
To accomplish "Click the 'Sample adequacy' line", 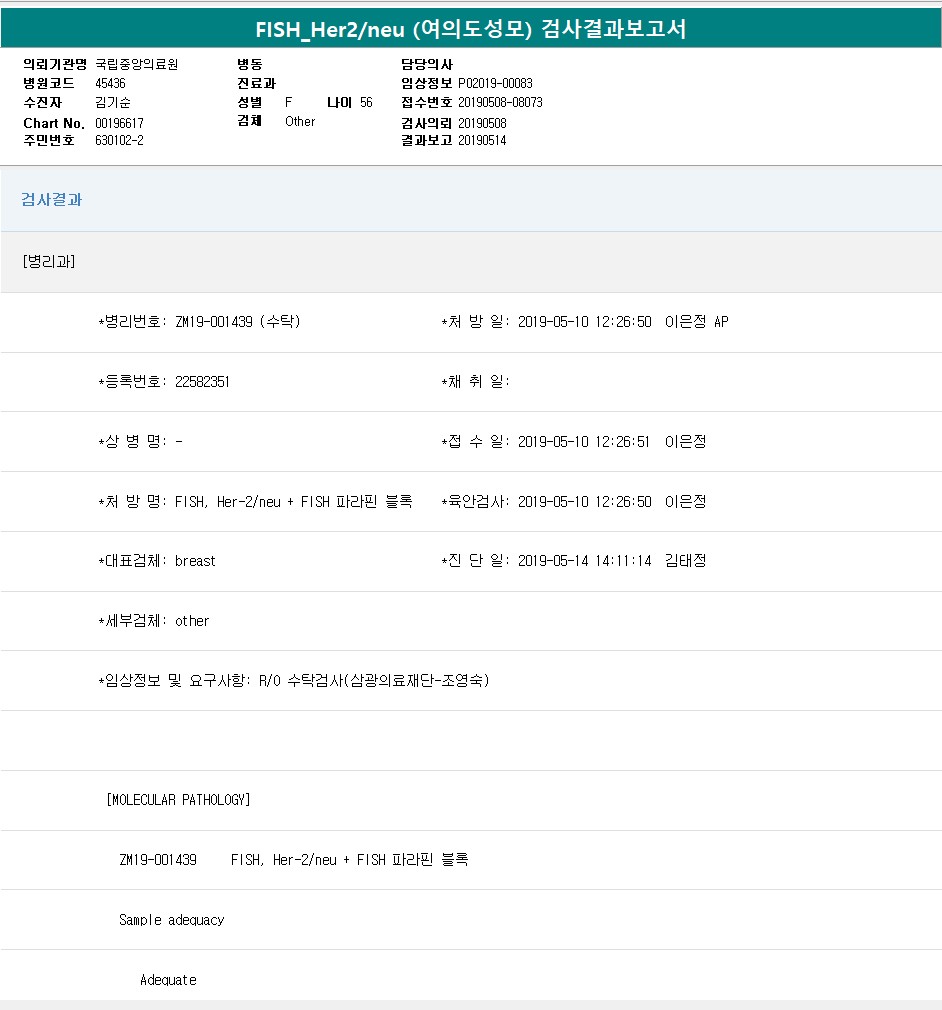I will click(171, 920).
